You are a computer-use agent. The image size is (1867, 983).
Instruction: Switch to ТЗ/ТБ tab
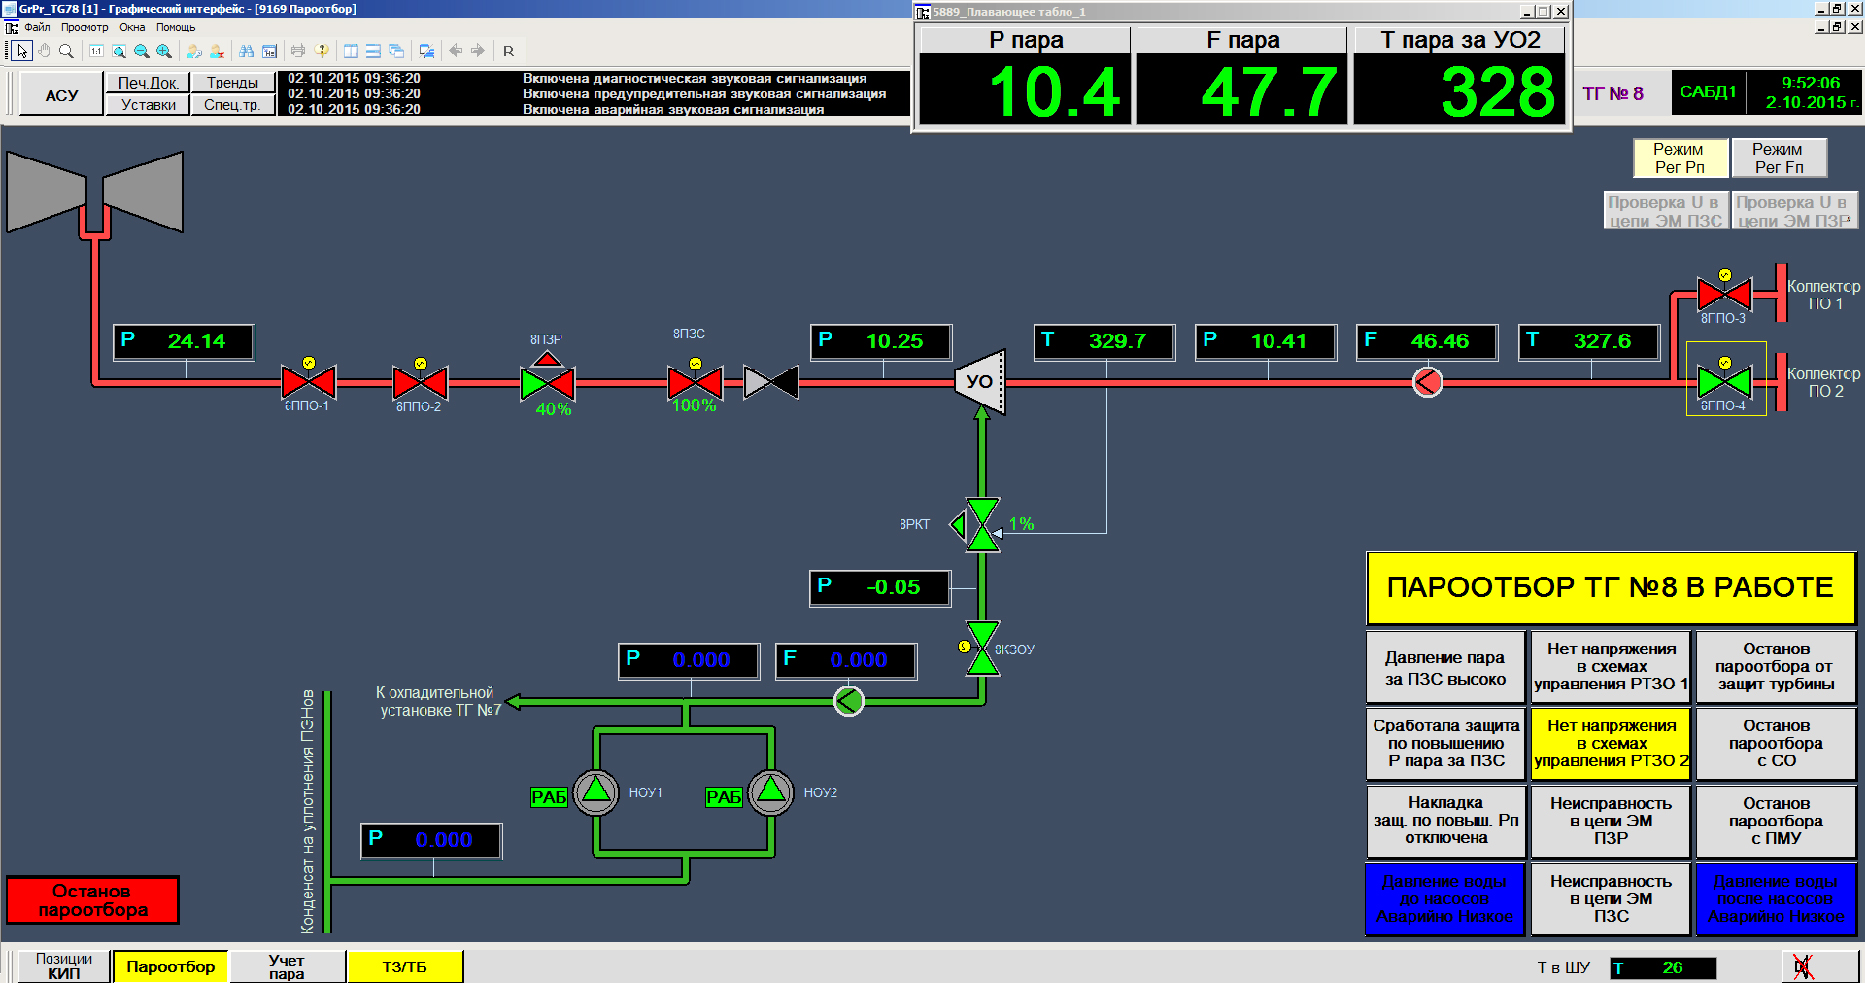tap(405, 966)
